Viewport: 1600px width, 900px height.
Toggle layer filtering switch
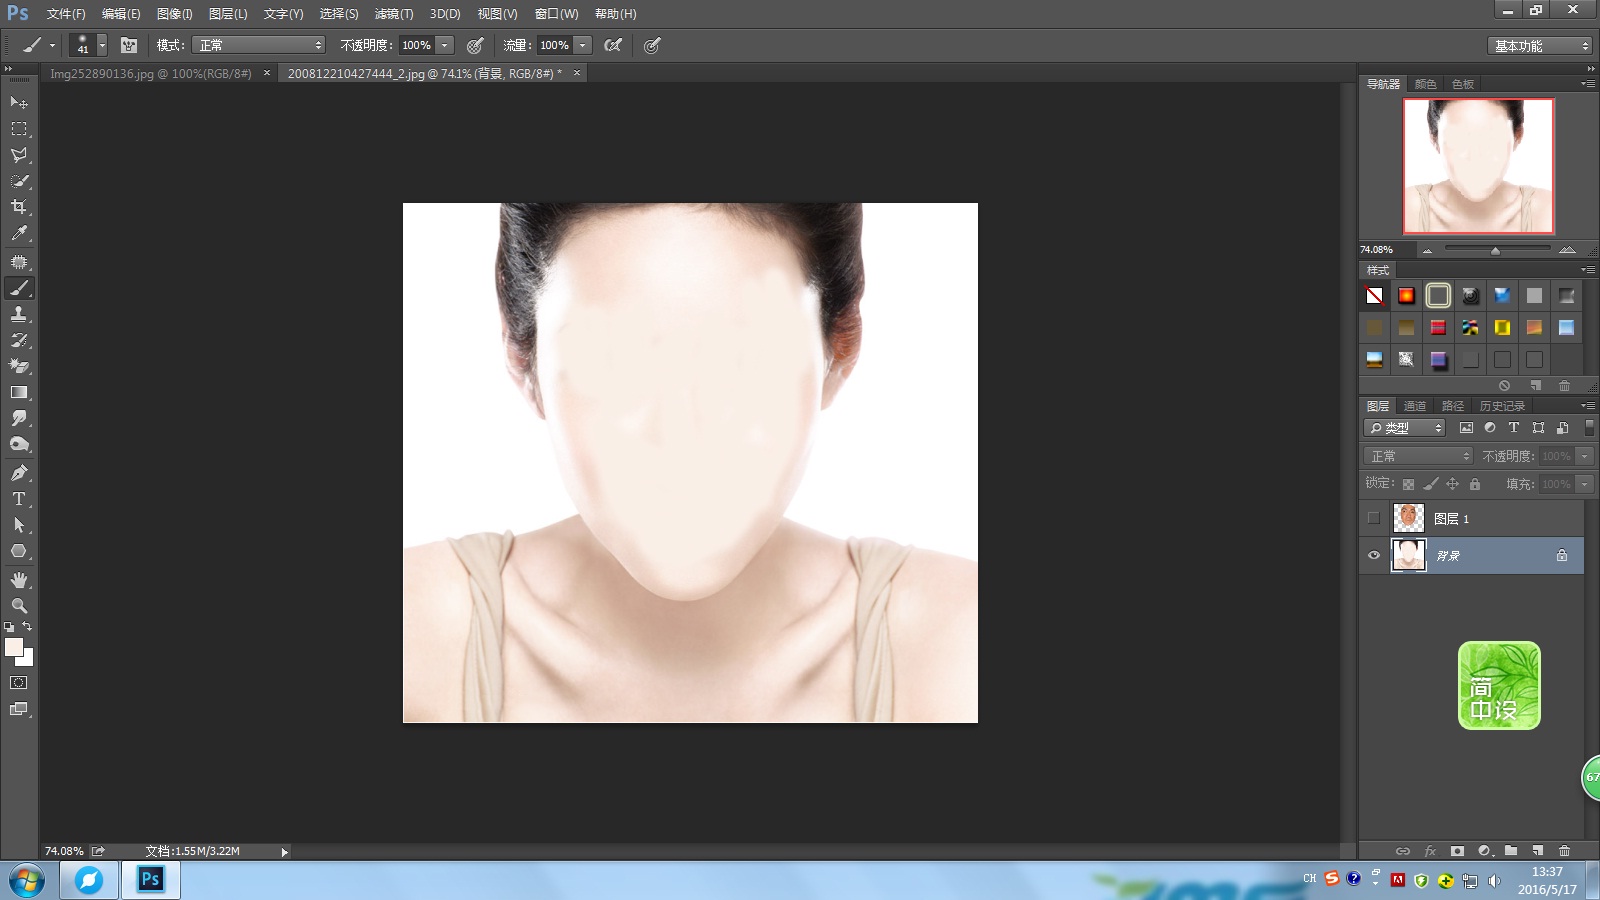[x=1589, y=427]
